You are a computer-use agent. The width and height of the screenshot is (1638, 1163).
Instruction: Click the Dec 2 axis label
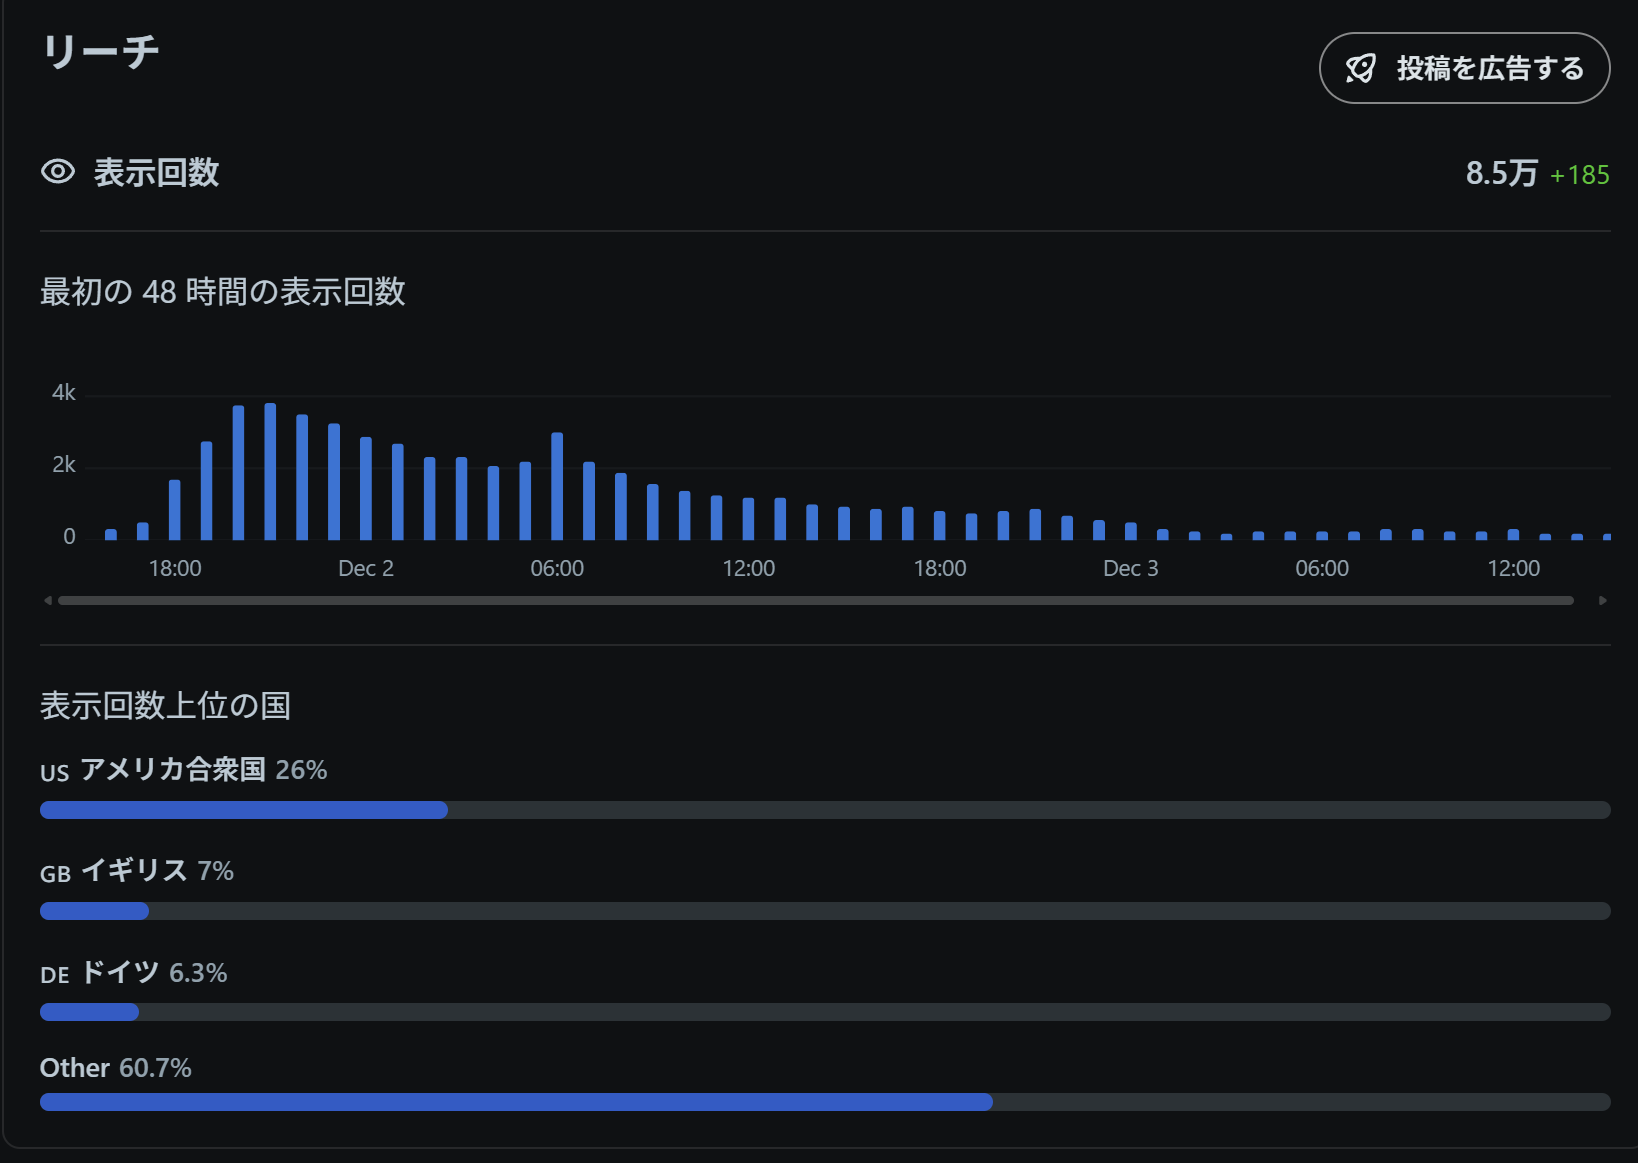coord(365,568)
